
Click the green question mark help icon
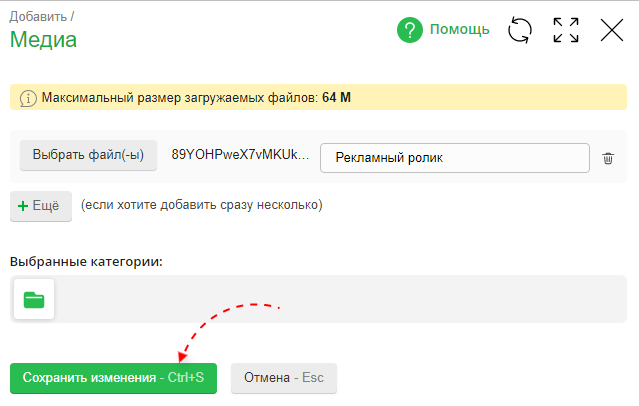[410, 30]
